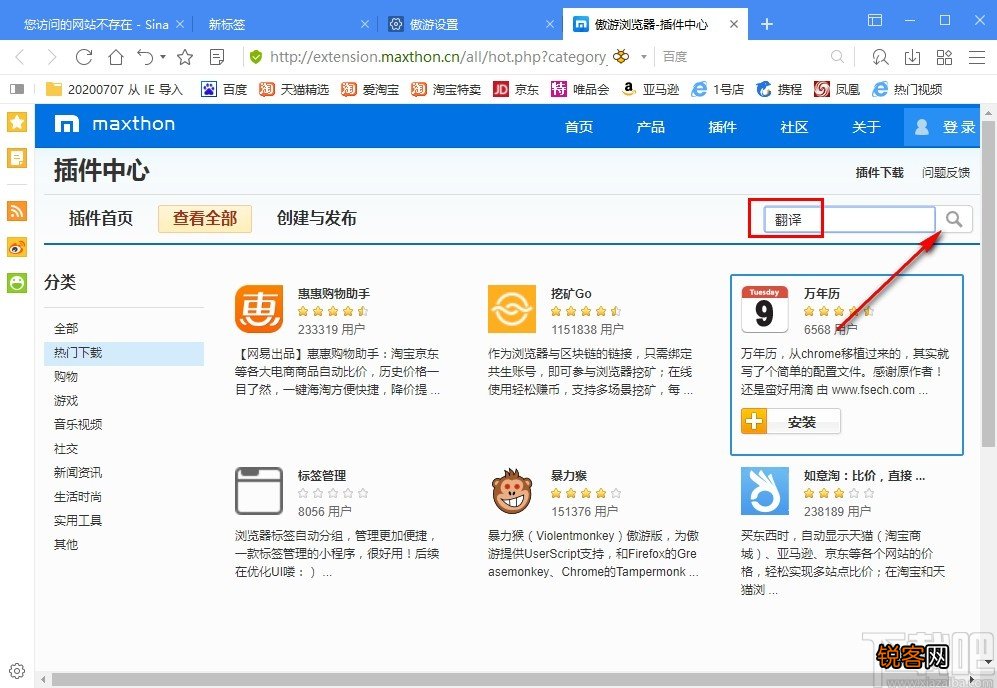Open 关于 in maxthon navigation
This screenshot has height=688, width=997.
(x=866, y=127)
